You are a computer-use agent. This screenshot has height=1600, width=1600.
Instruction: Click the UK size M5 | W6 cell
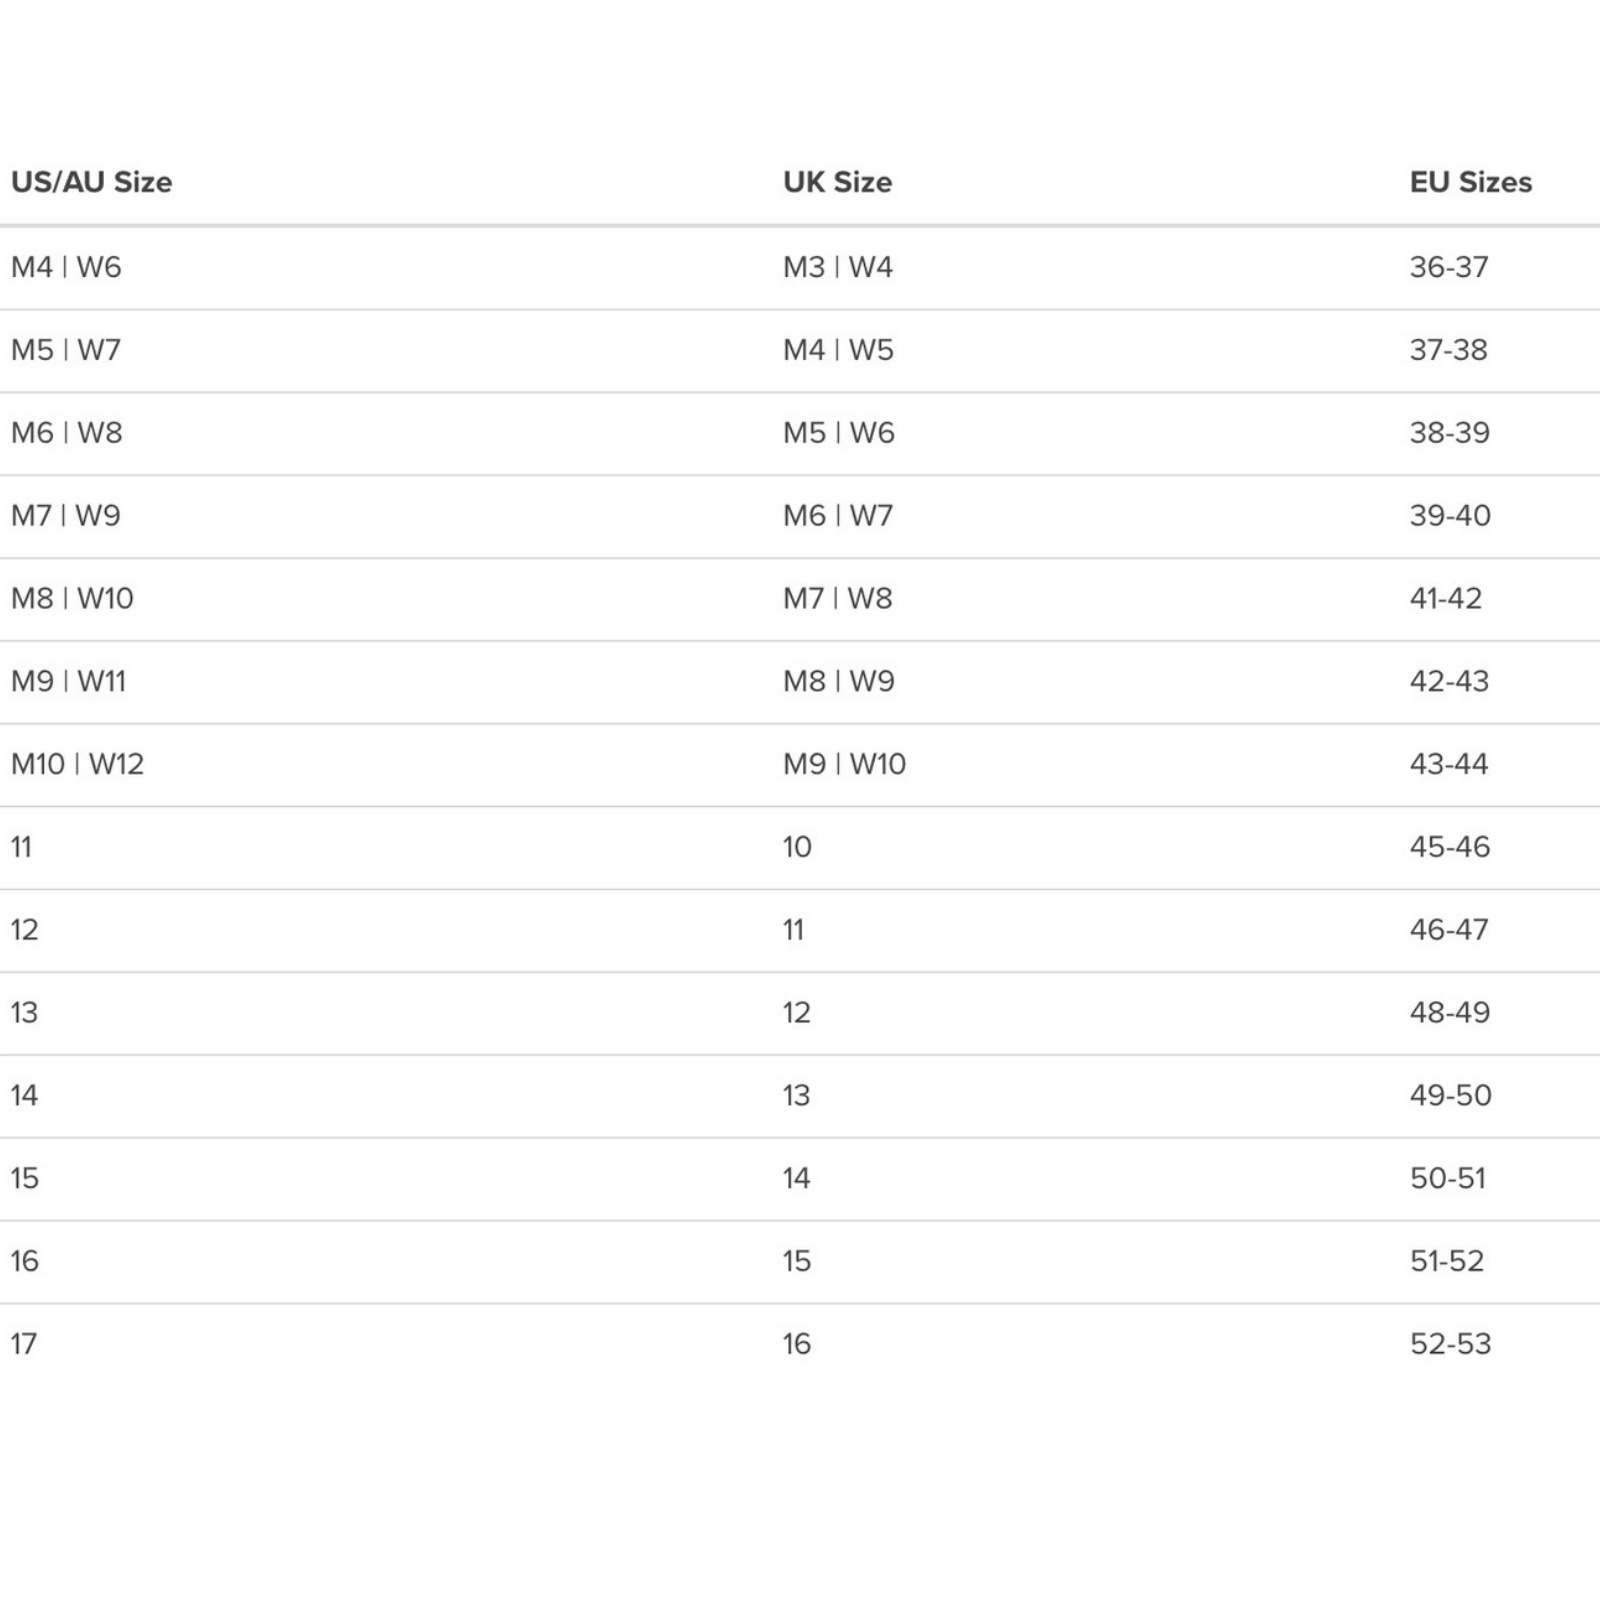click(838, 433)
